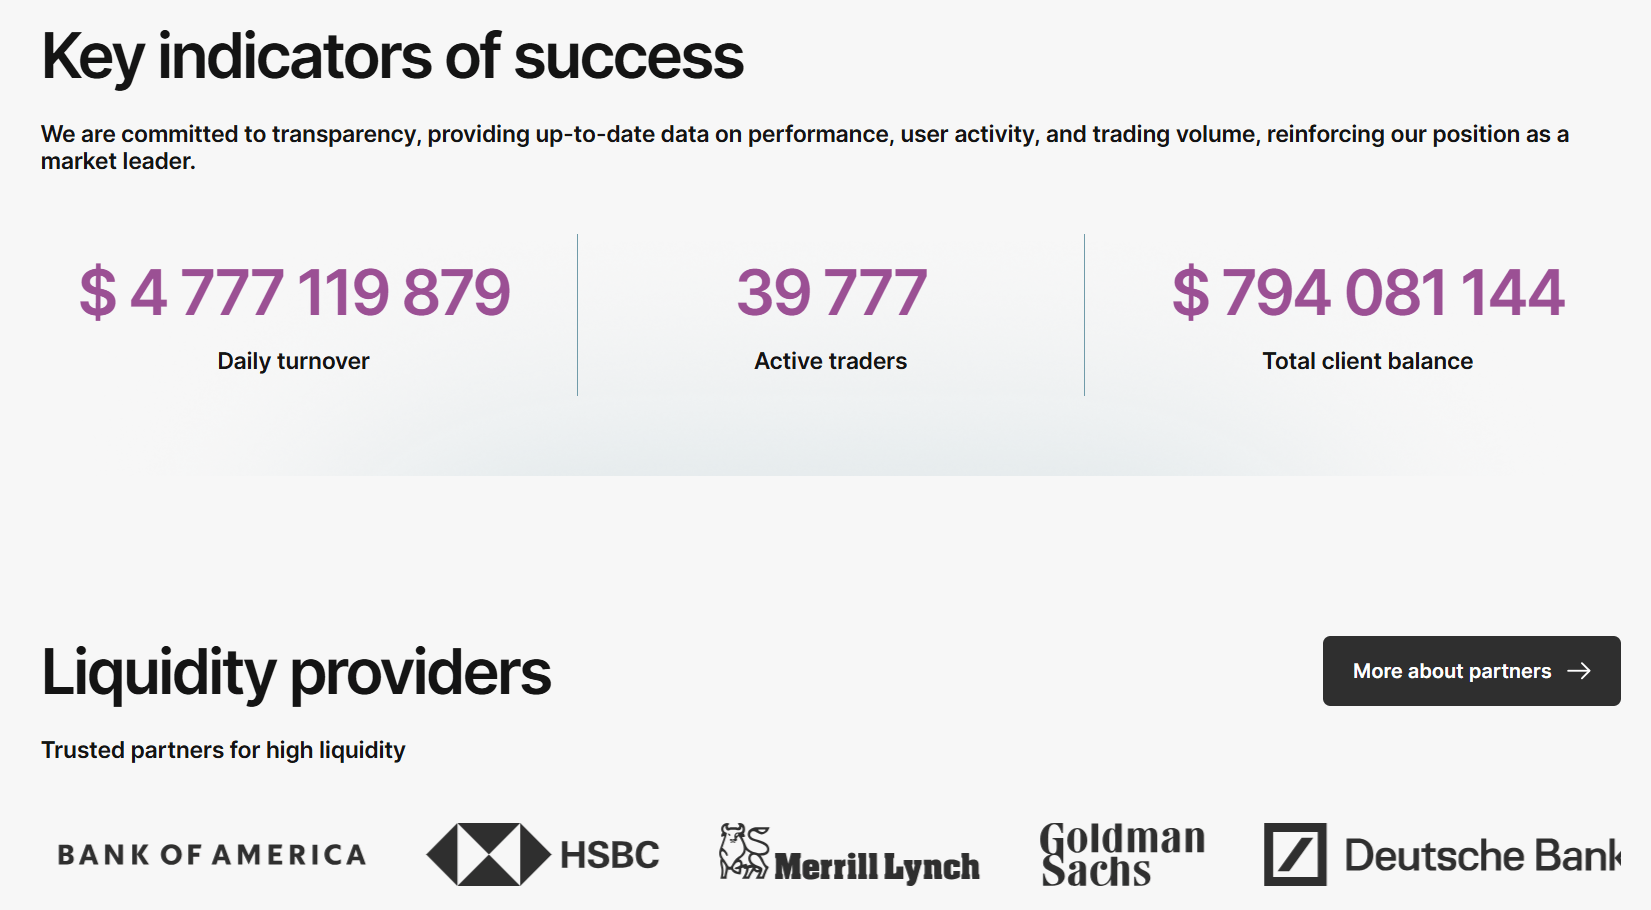Click the More about partners button
The width and height of the screenshot is (1651, 910).
click(x=1471, y=671)
